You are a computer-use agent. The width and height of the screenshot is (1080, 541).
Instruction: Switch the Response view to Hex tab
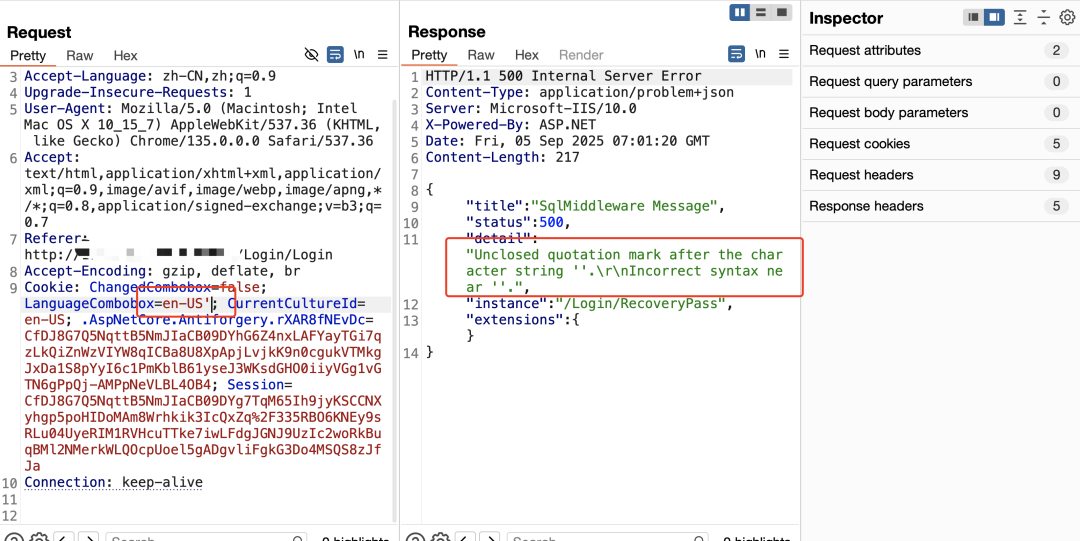coord(527,55)
